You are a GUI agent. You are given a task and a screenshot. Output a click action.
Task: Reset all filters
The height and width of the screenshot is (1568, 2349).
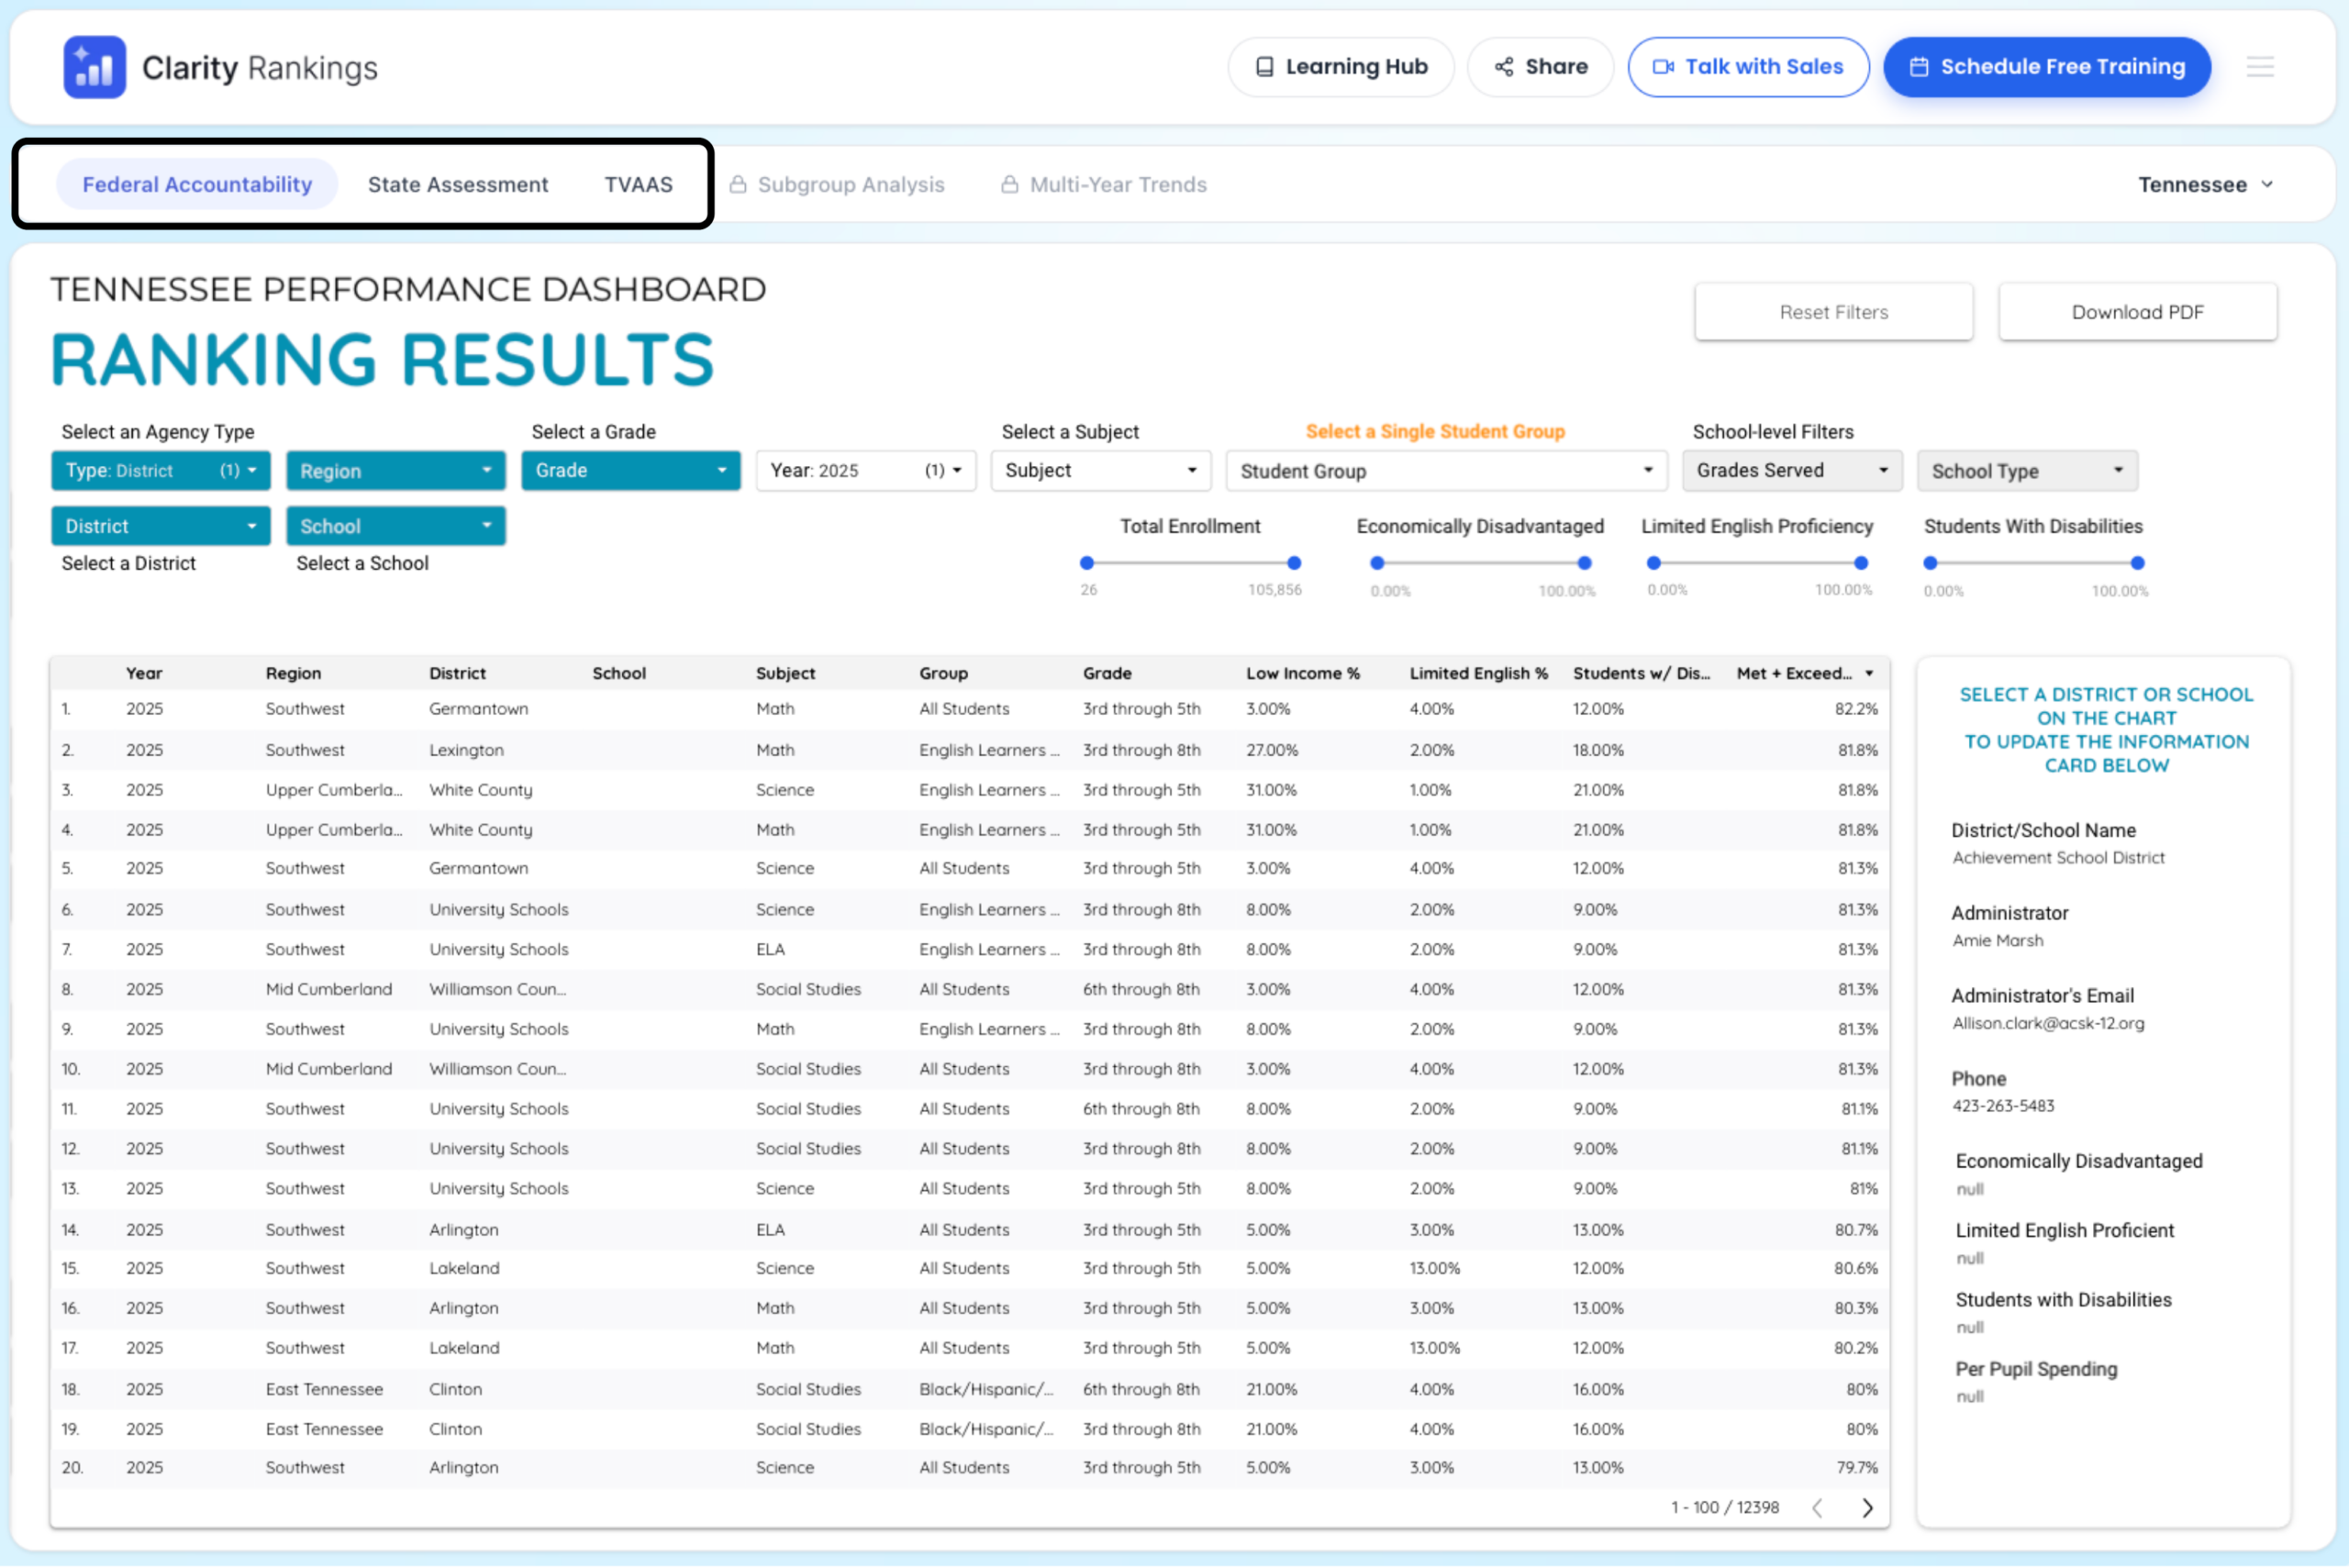(1833, 312)
